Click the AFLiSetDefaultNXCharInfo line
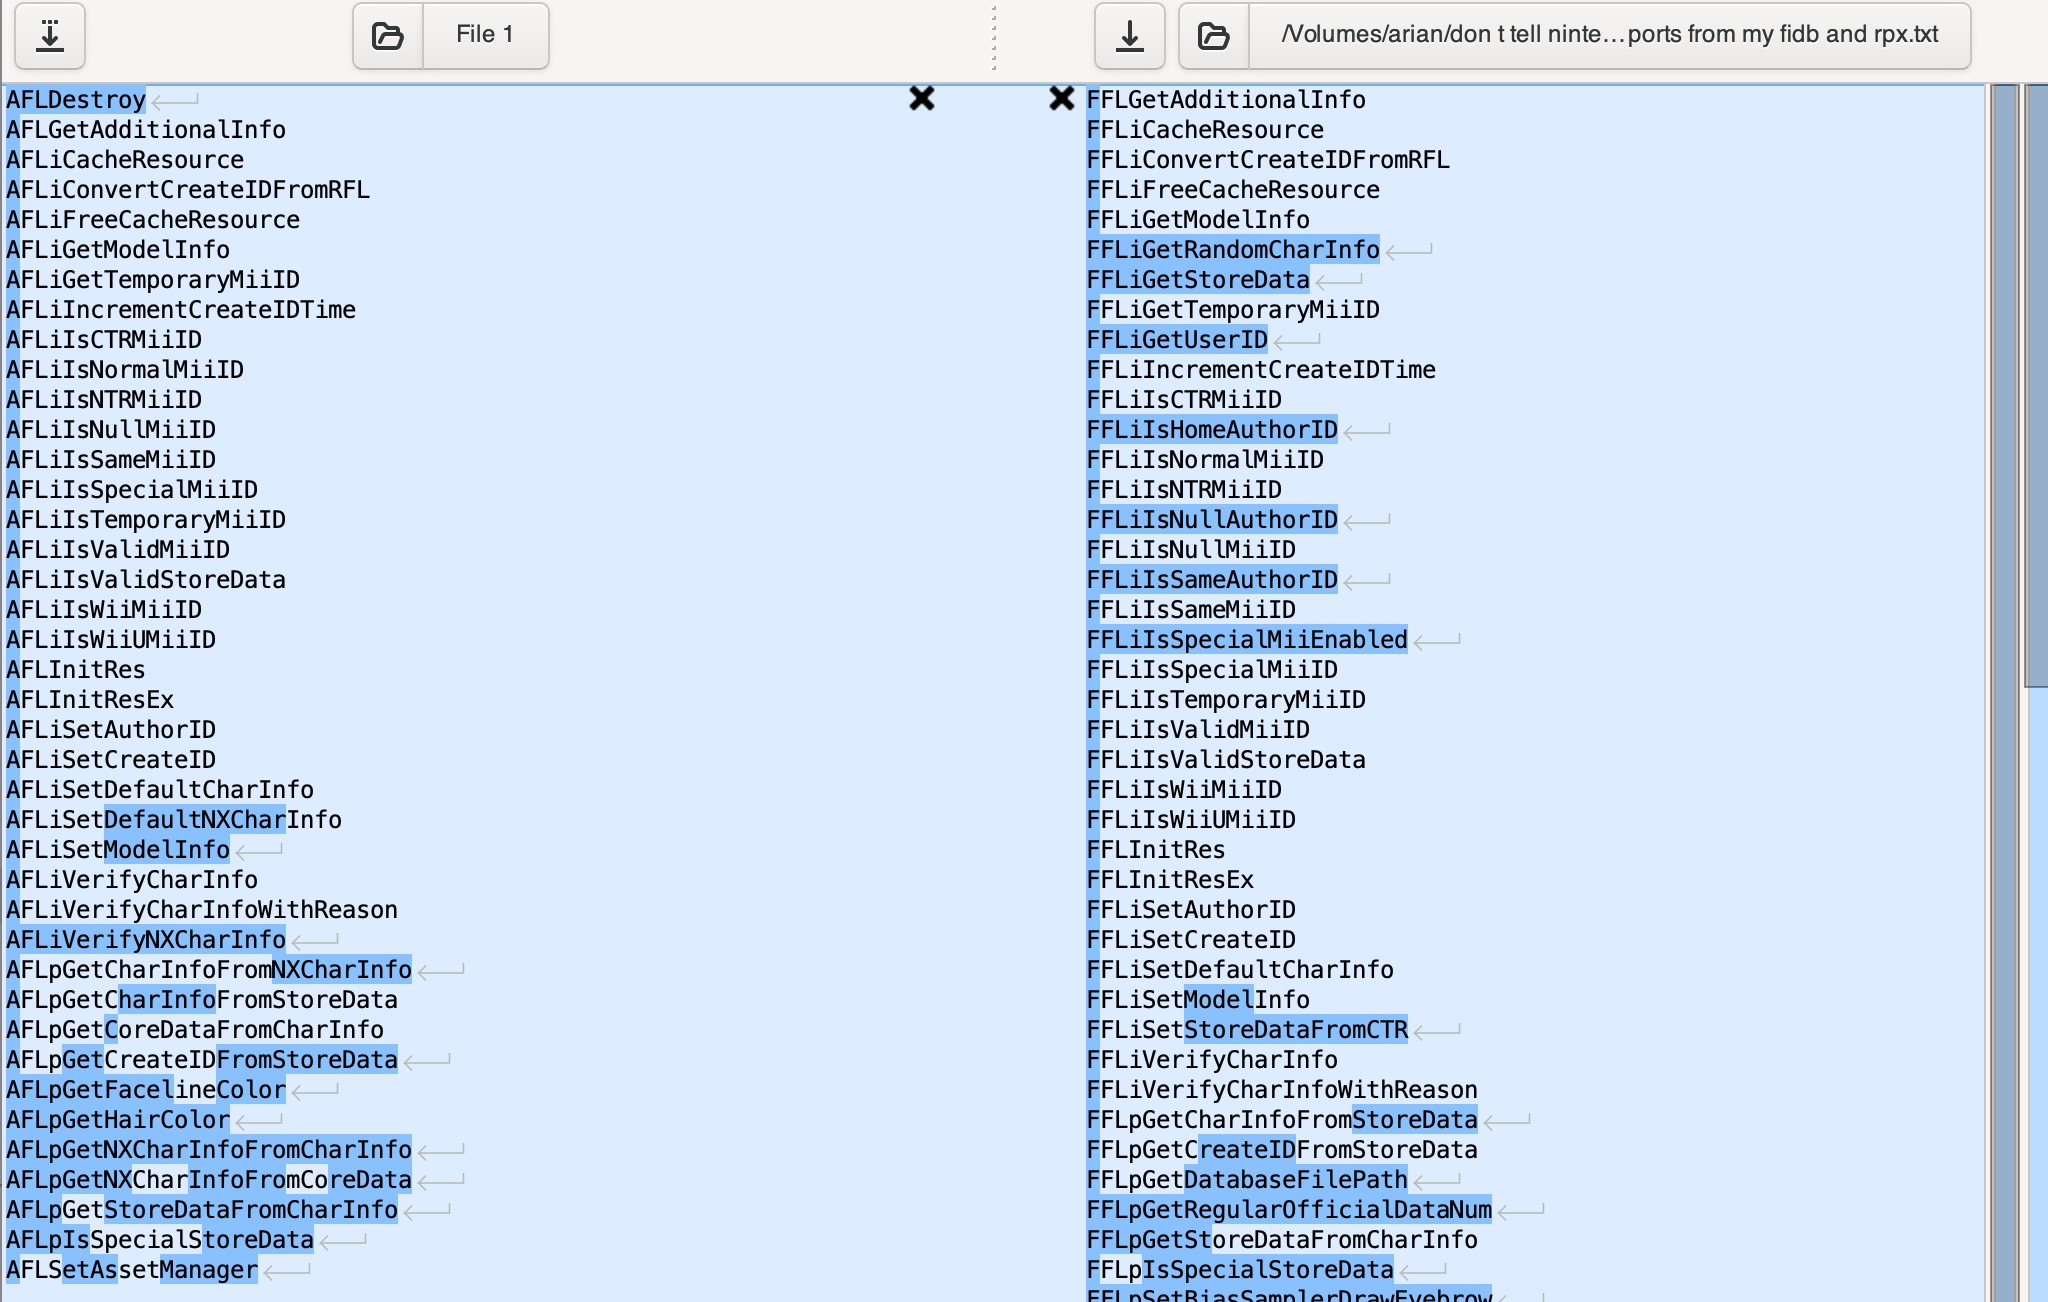The image size is (2048, 1302). 174,820
